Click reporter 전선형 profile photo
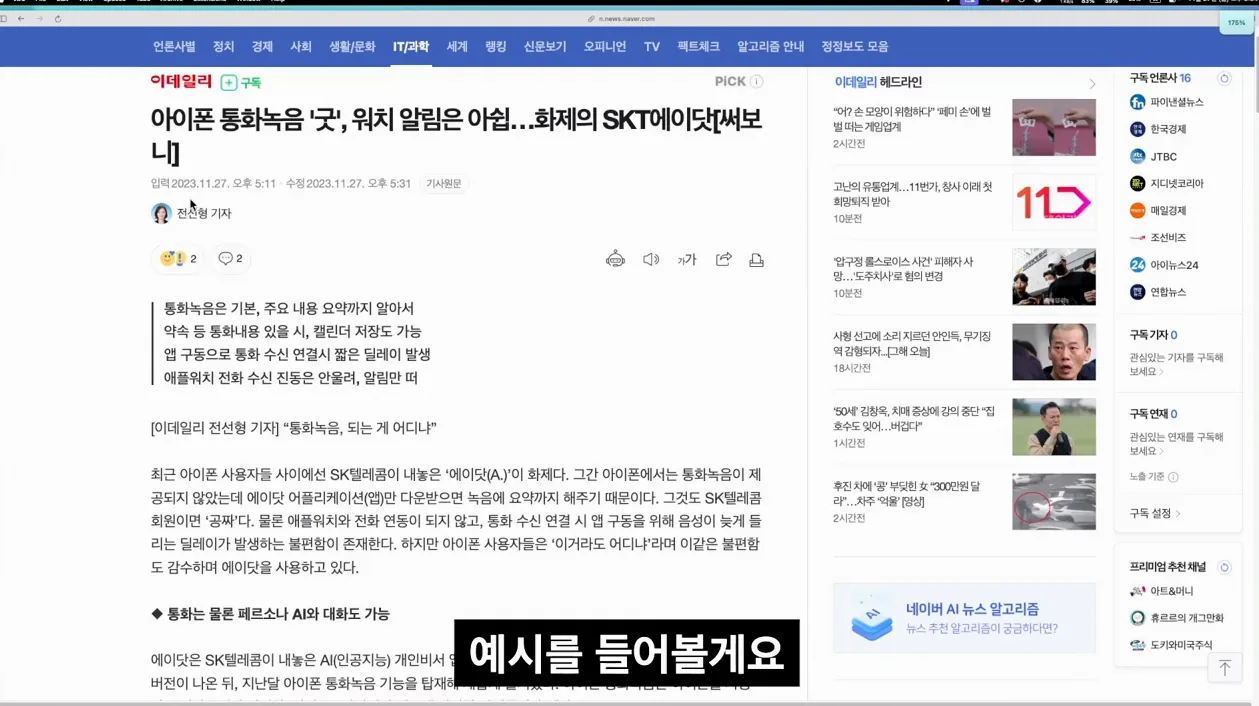1259x706 pixels. click(161, 213)
